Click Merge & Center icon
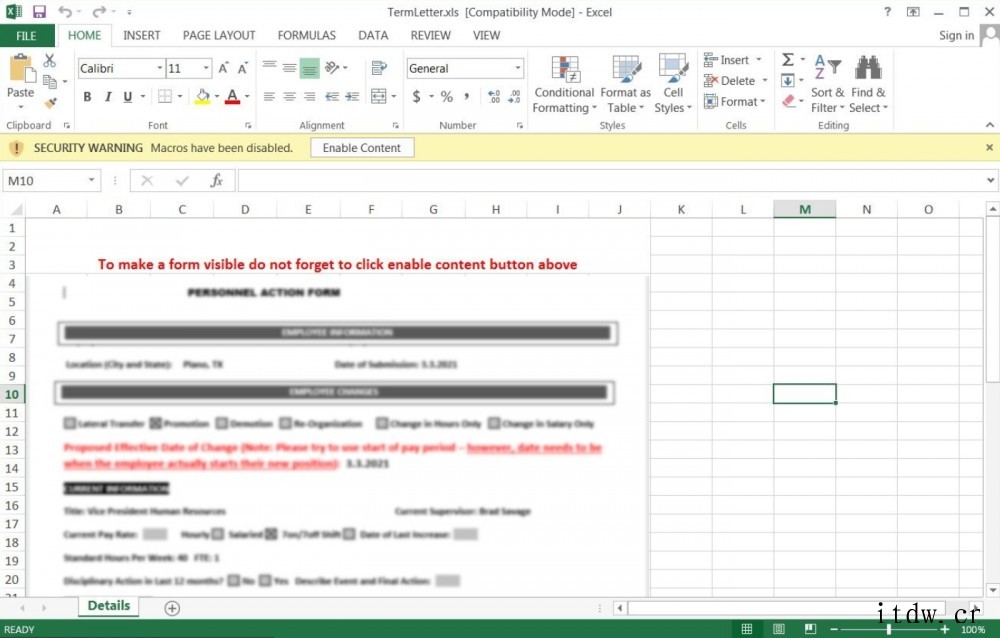The image size is (1000, 638). pos(379,96)
